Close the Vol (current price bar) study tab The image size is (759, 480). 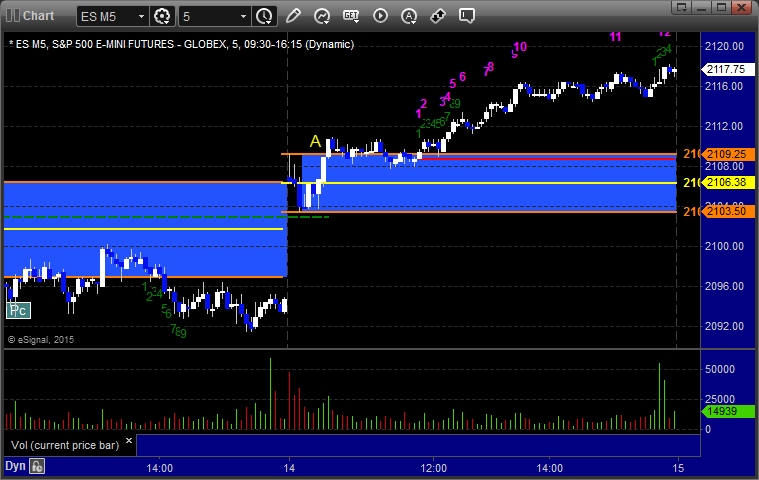tap(129, 440)
